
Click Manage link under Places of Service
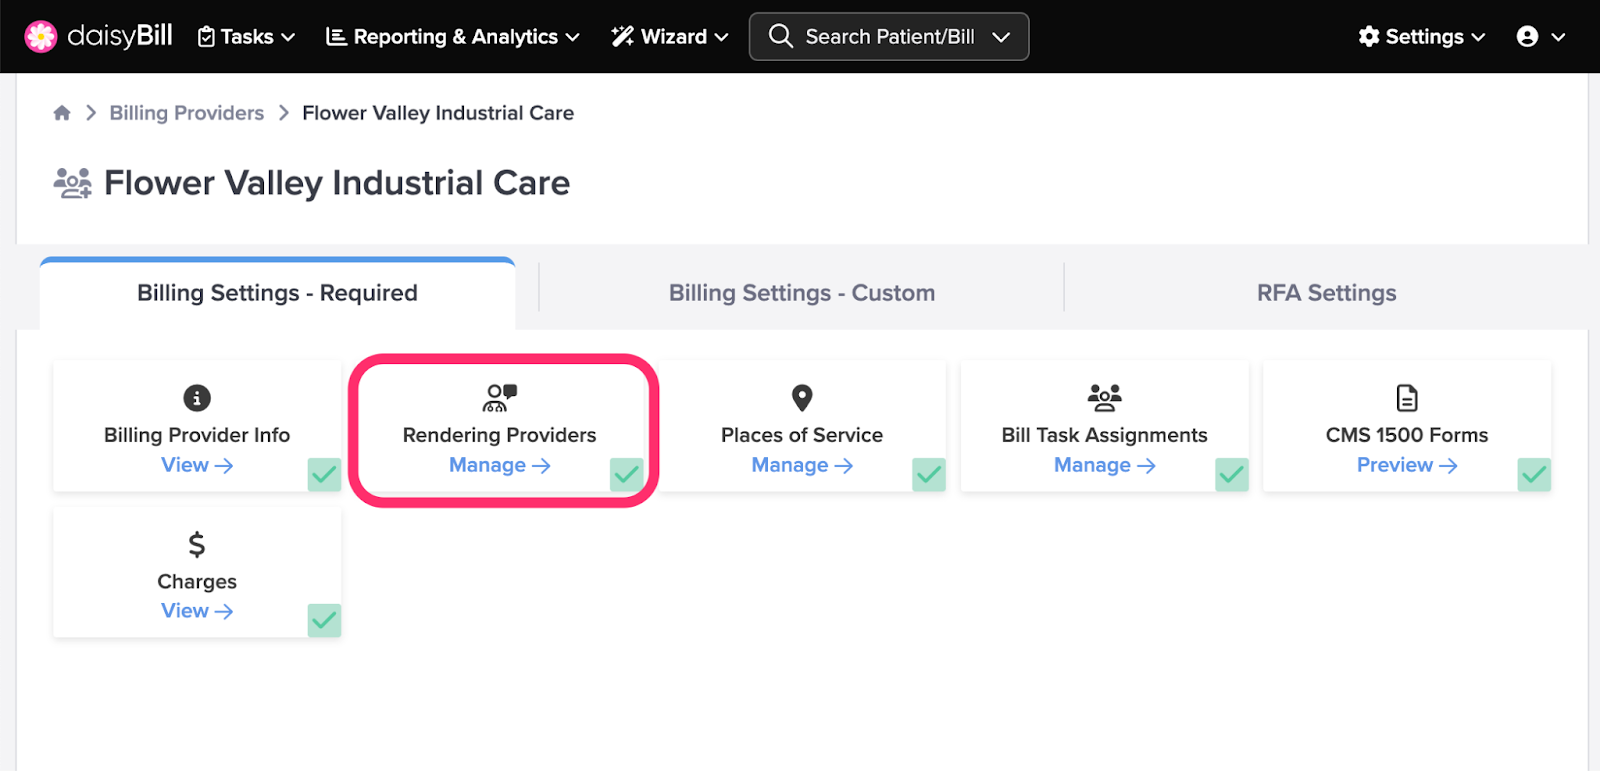(802, 465)
